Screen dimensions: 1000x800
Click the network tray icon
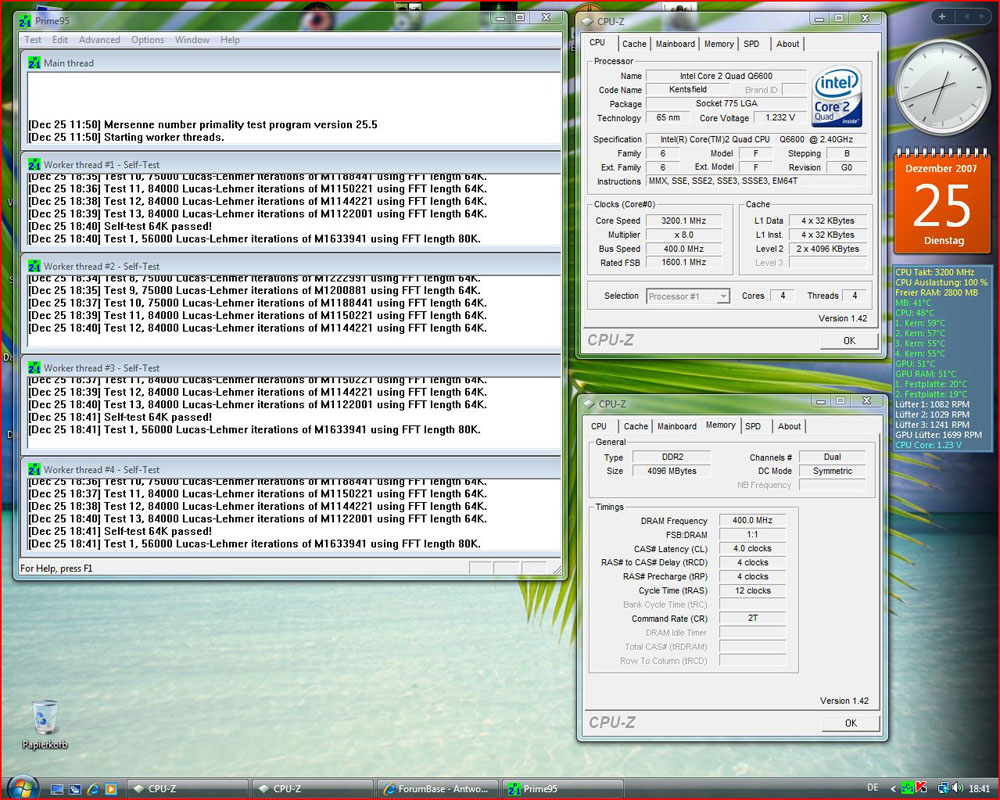(943, 789)
